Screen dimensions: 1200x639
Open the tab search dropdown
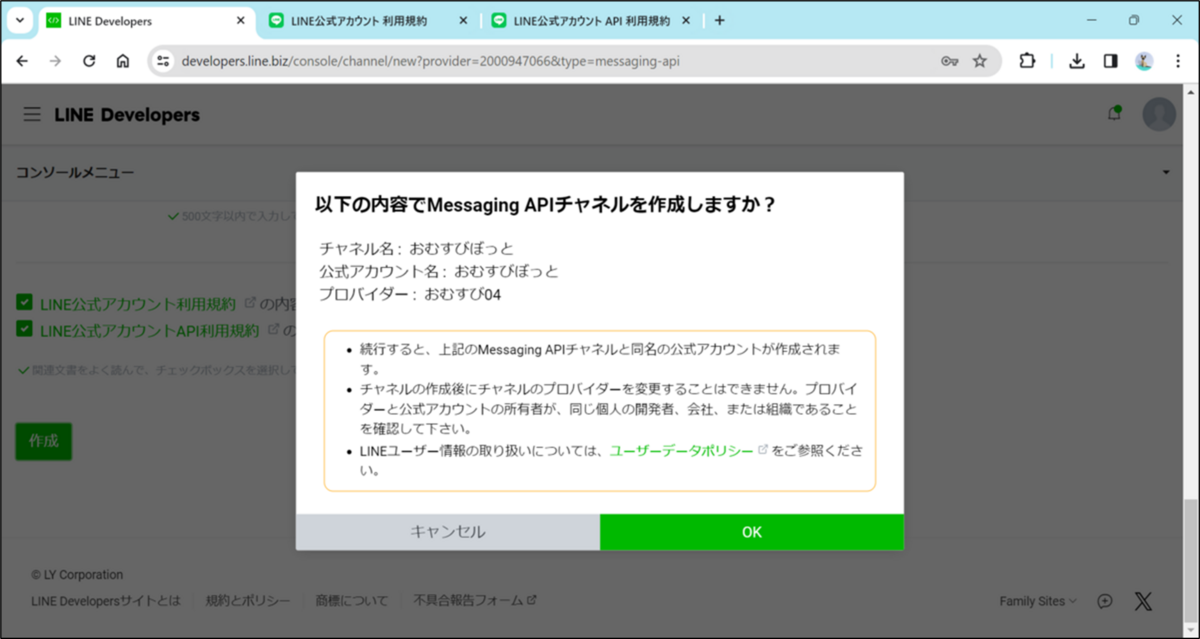(19, 20)
